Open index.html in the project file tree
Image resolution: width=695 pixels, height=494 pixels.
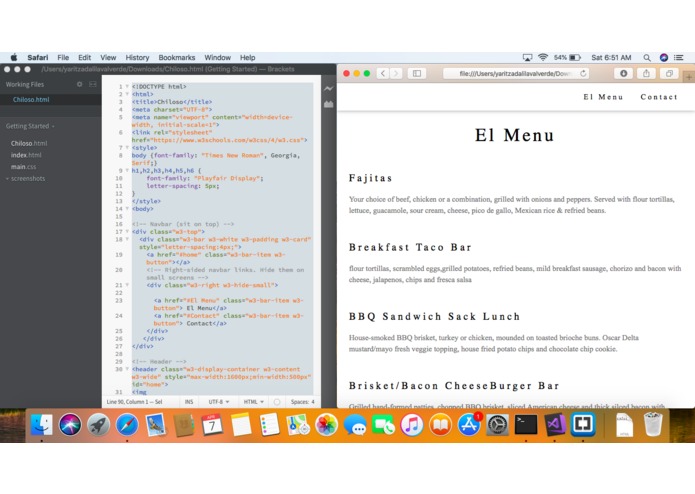[x=26, y=155]
